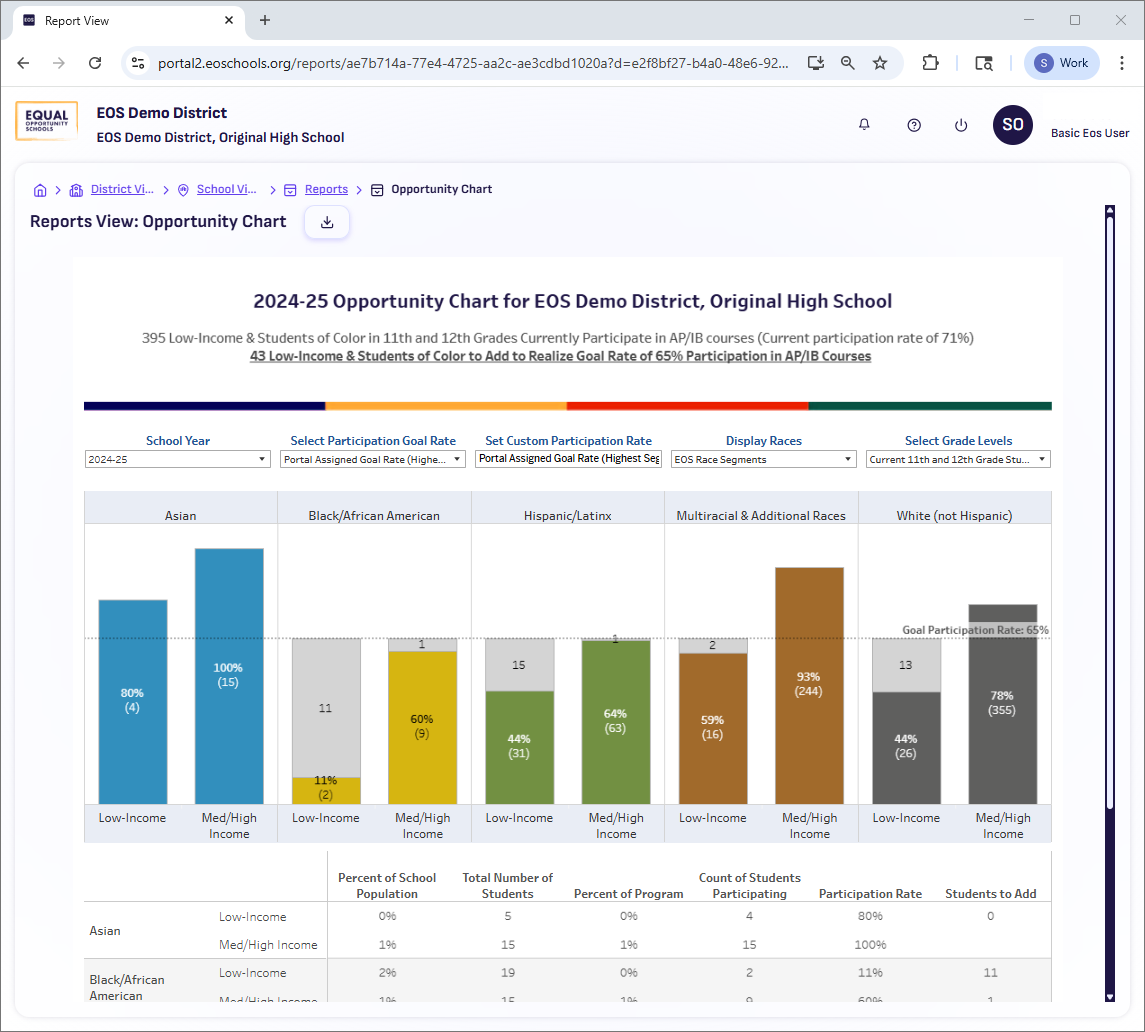Click the help question-mark icon
Viewport: 1145px width, 1032px height.
[x=913, y=125]
